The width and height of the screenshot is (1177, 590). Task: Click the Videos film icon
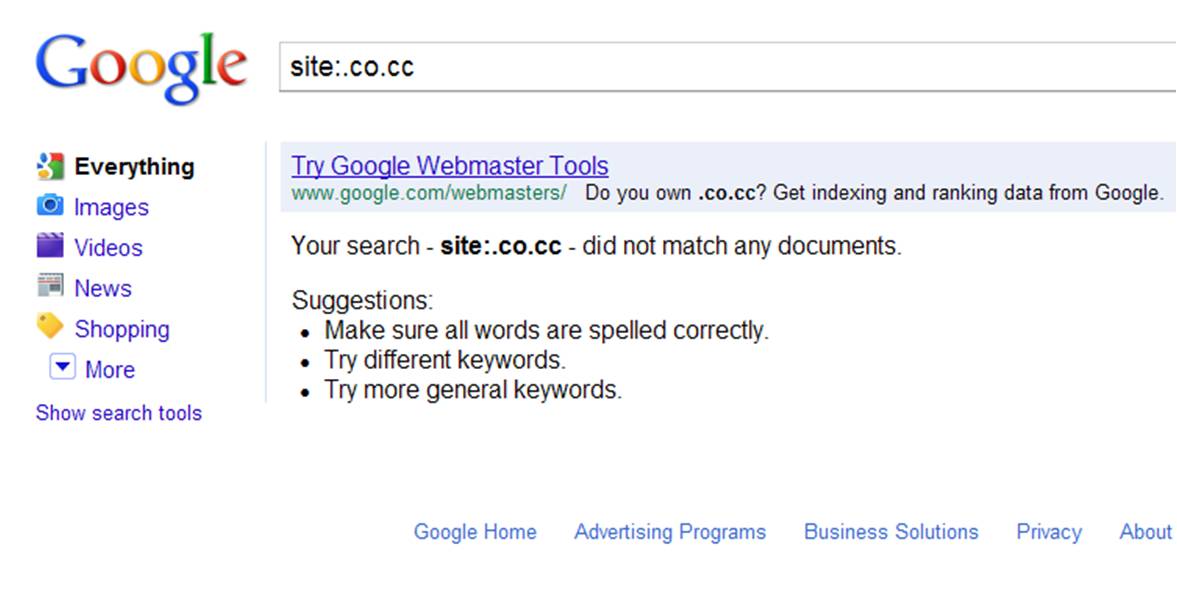point(50,246)
